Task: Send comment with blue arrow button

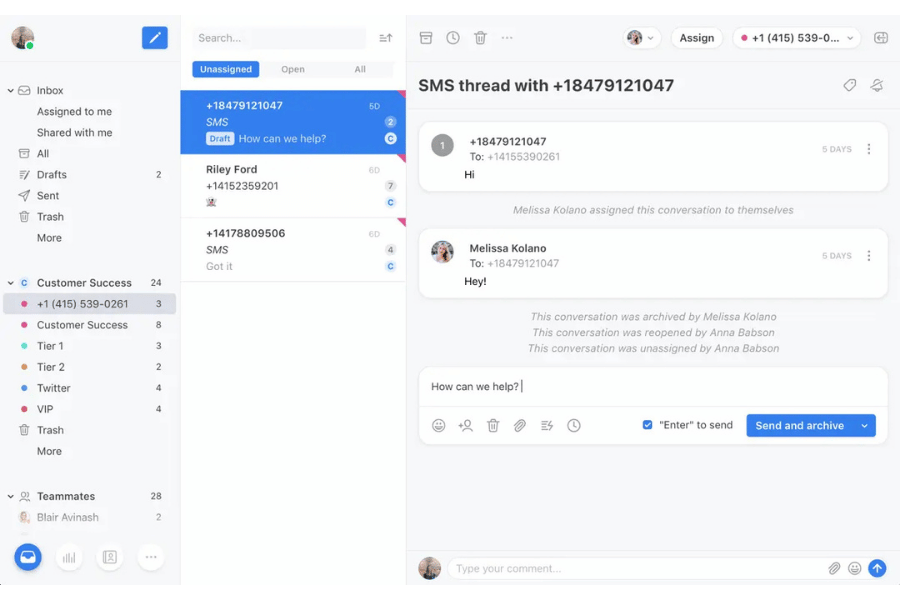Action: tap(877, 568)
